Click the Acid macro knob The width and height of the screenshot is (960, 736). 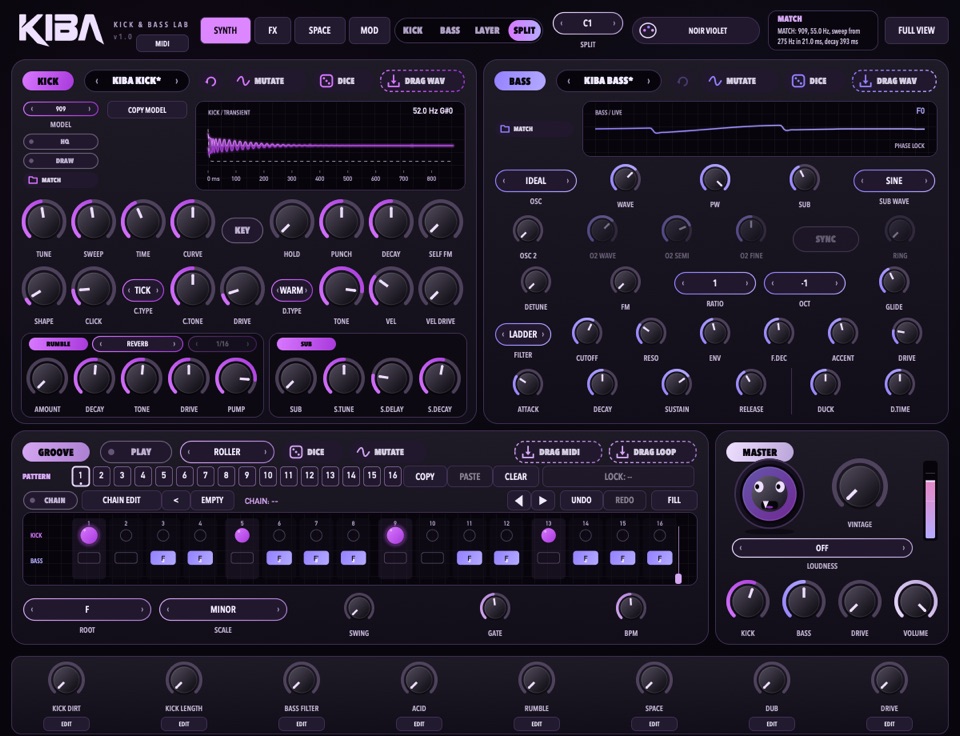coord(419,680)
